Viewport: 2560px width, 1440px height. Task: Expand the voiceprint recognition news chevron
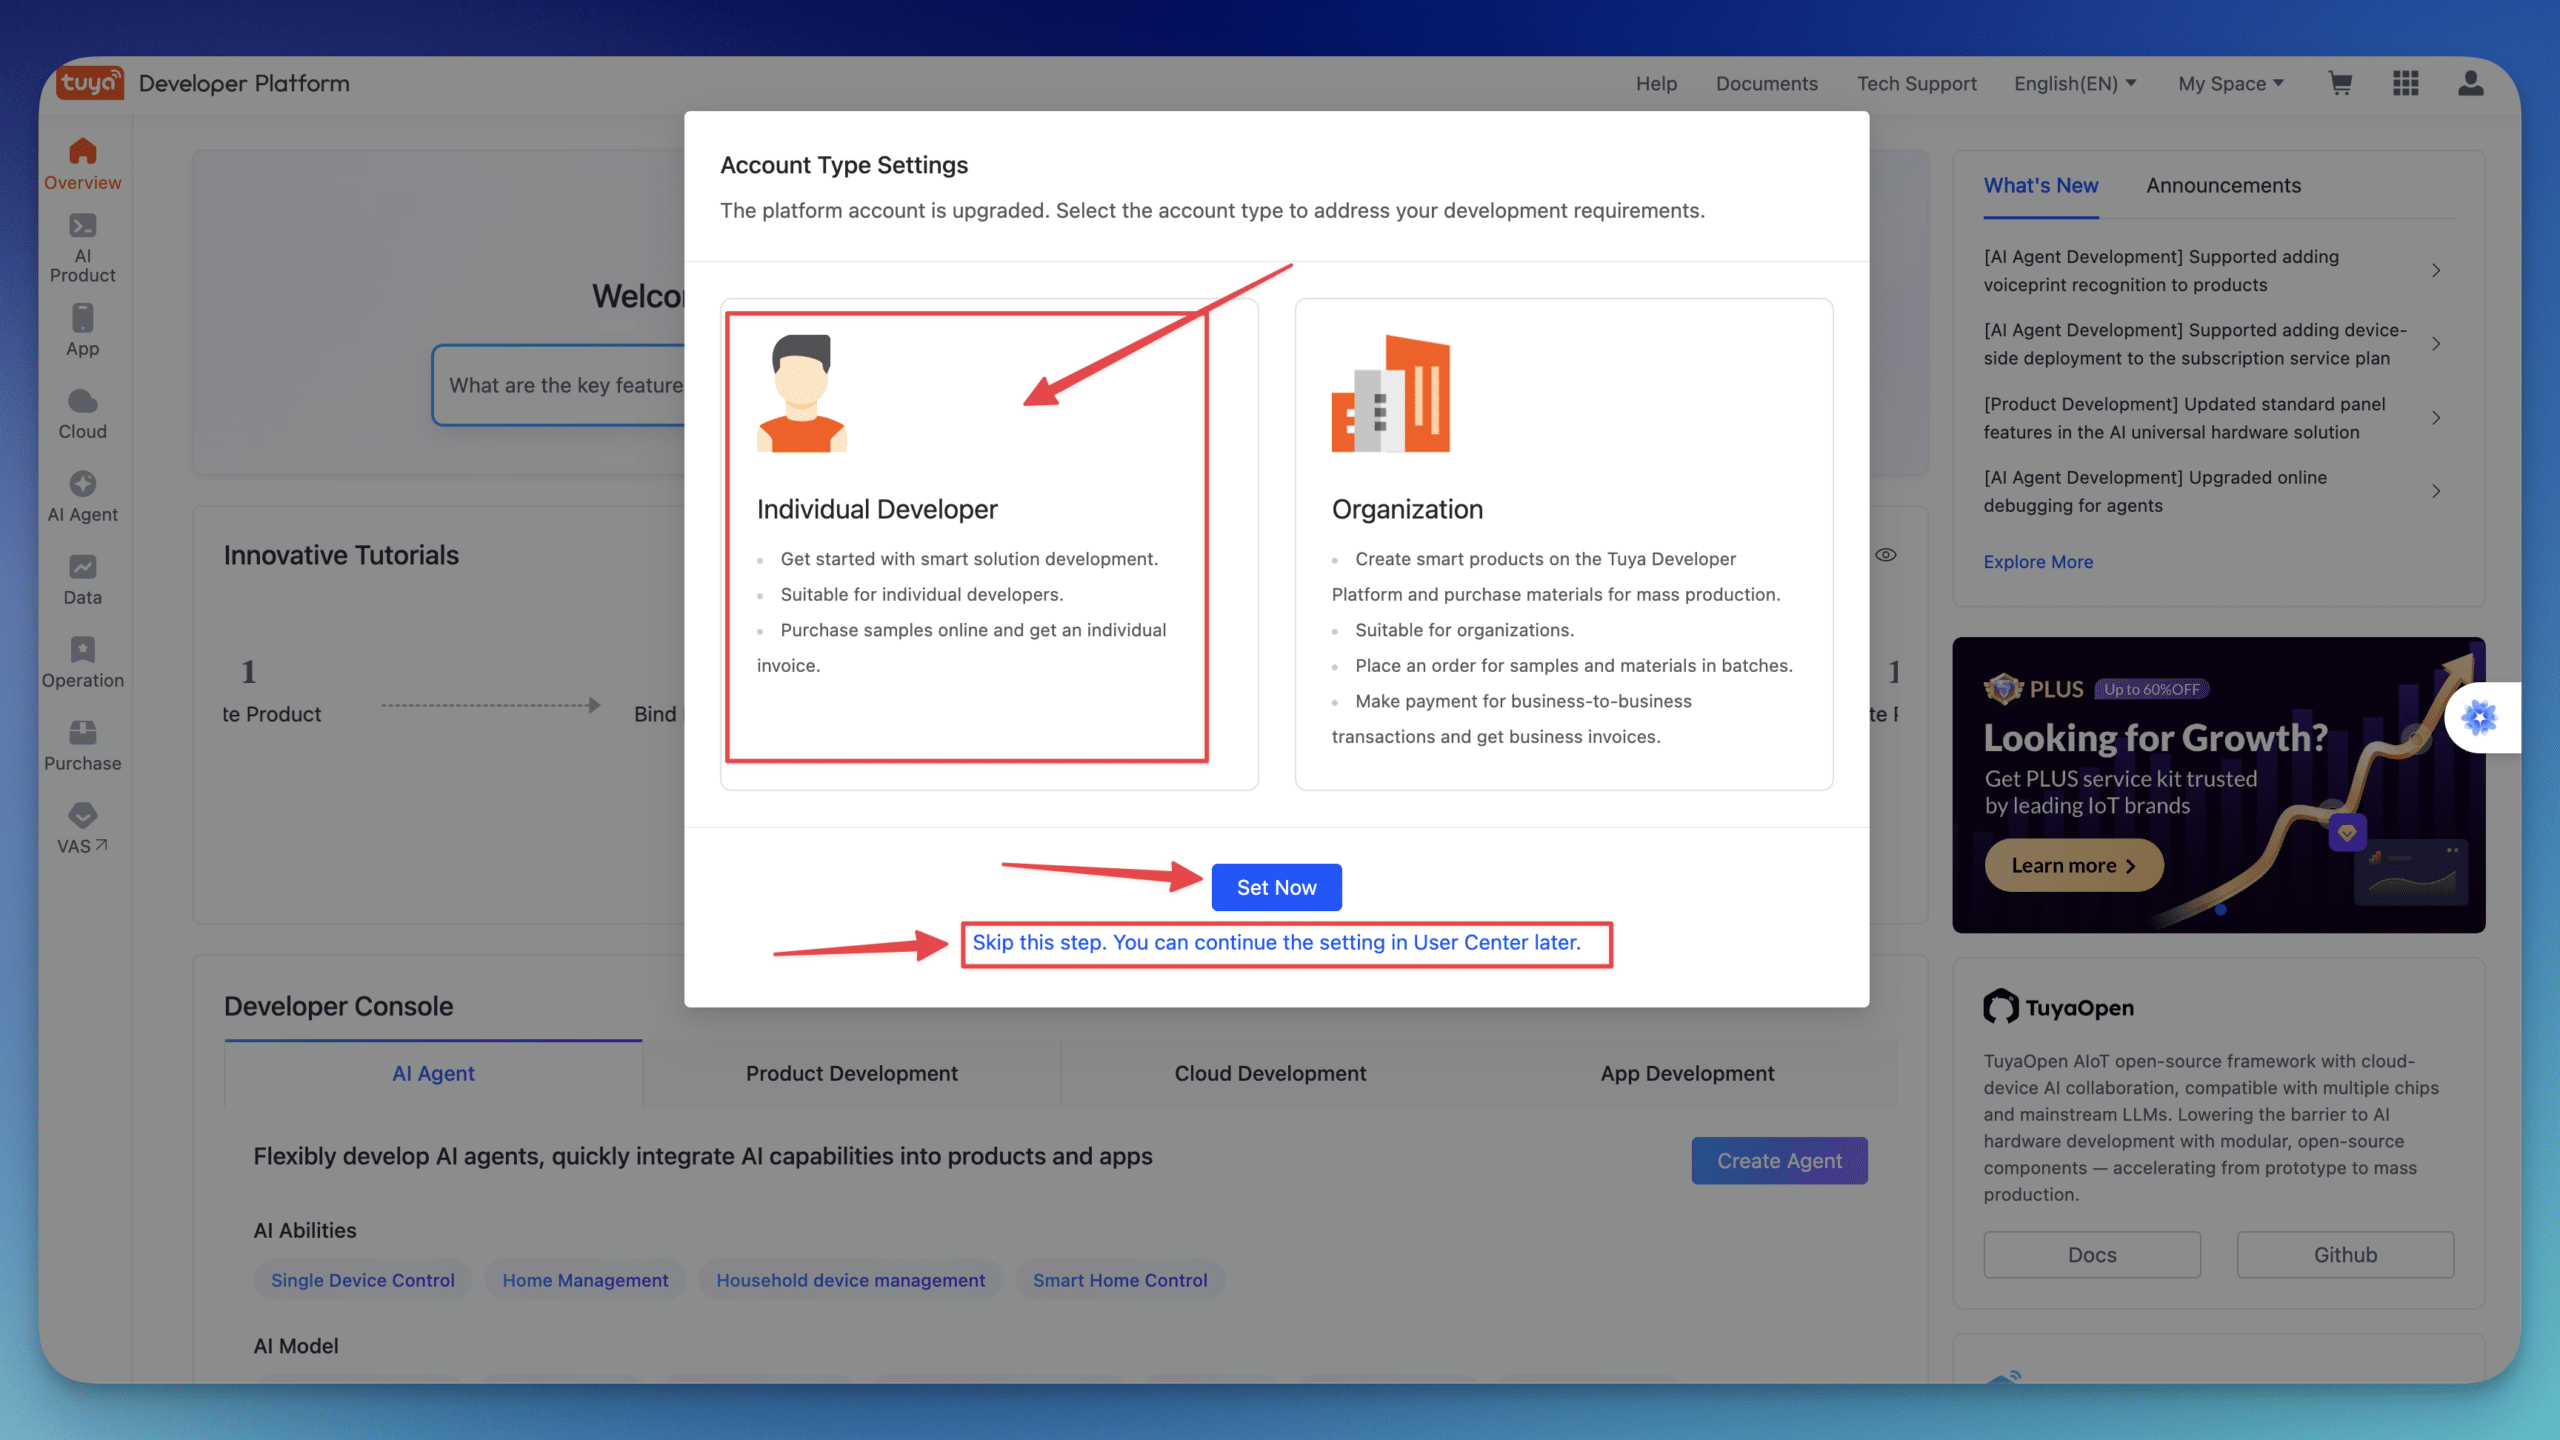[x=2436, y=270]
